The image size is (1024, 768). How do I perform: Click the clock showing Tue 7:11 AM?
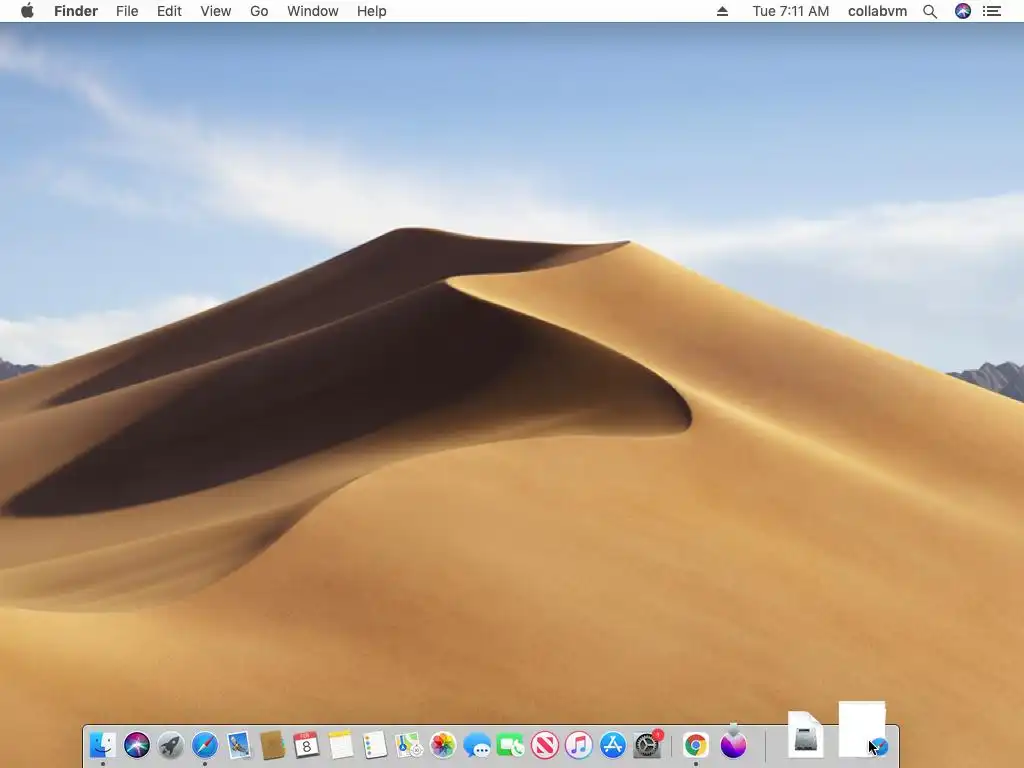coord(791,11)
